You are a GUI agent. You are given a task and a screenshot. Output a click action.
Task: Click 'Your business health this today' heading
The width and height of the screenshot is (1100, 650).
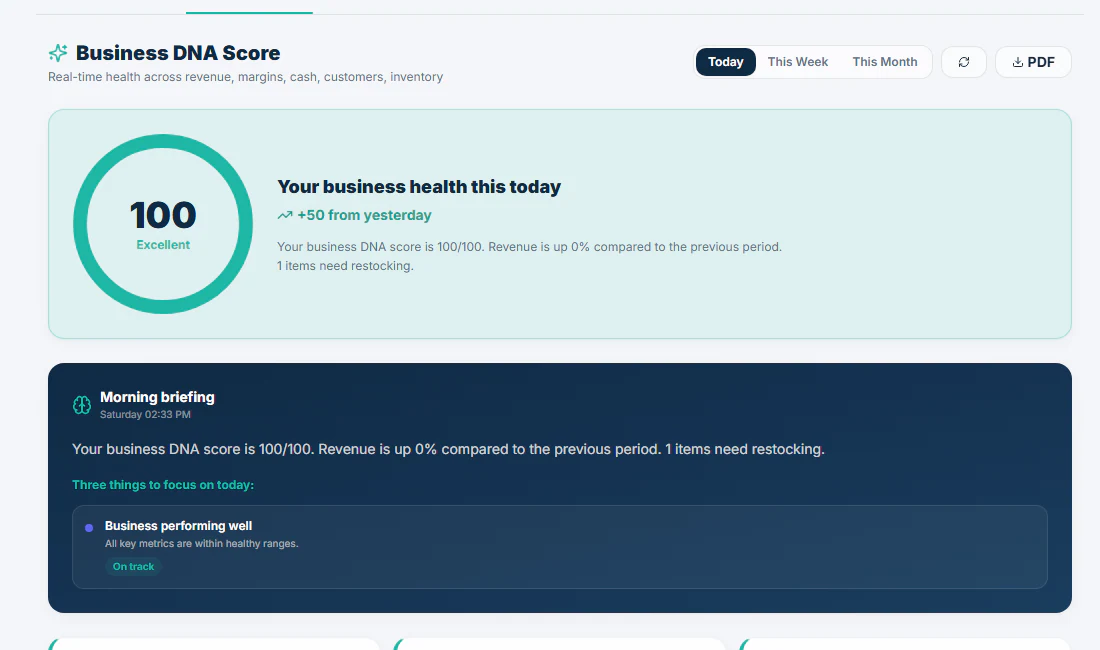(x=419, y=187)
